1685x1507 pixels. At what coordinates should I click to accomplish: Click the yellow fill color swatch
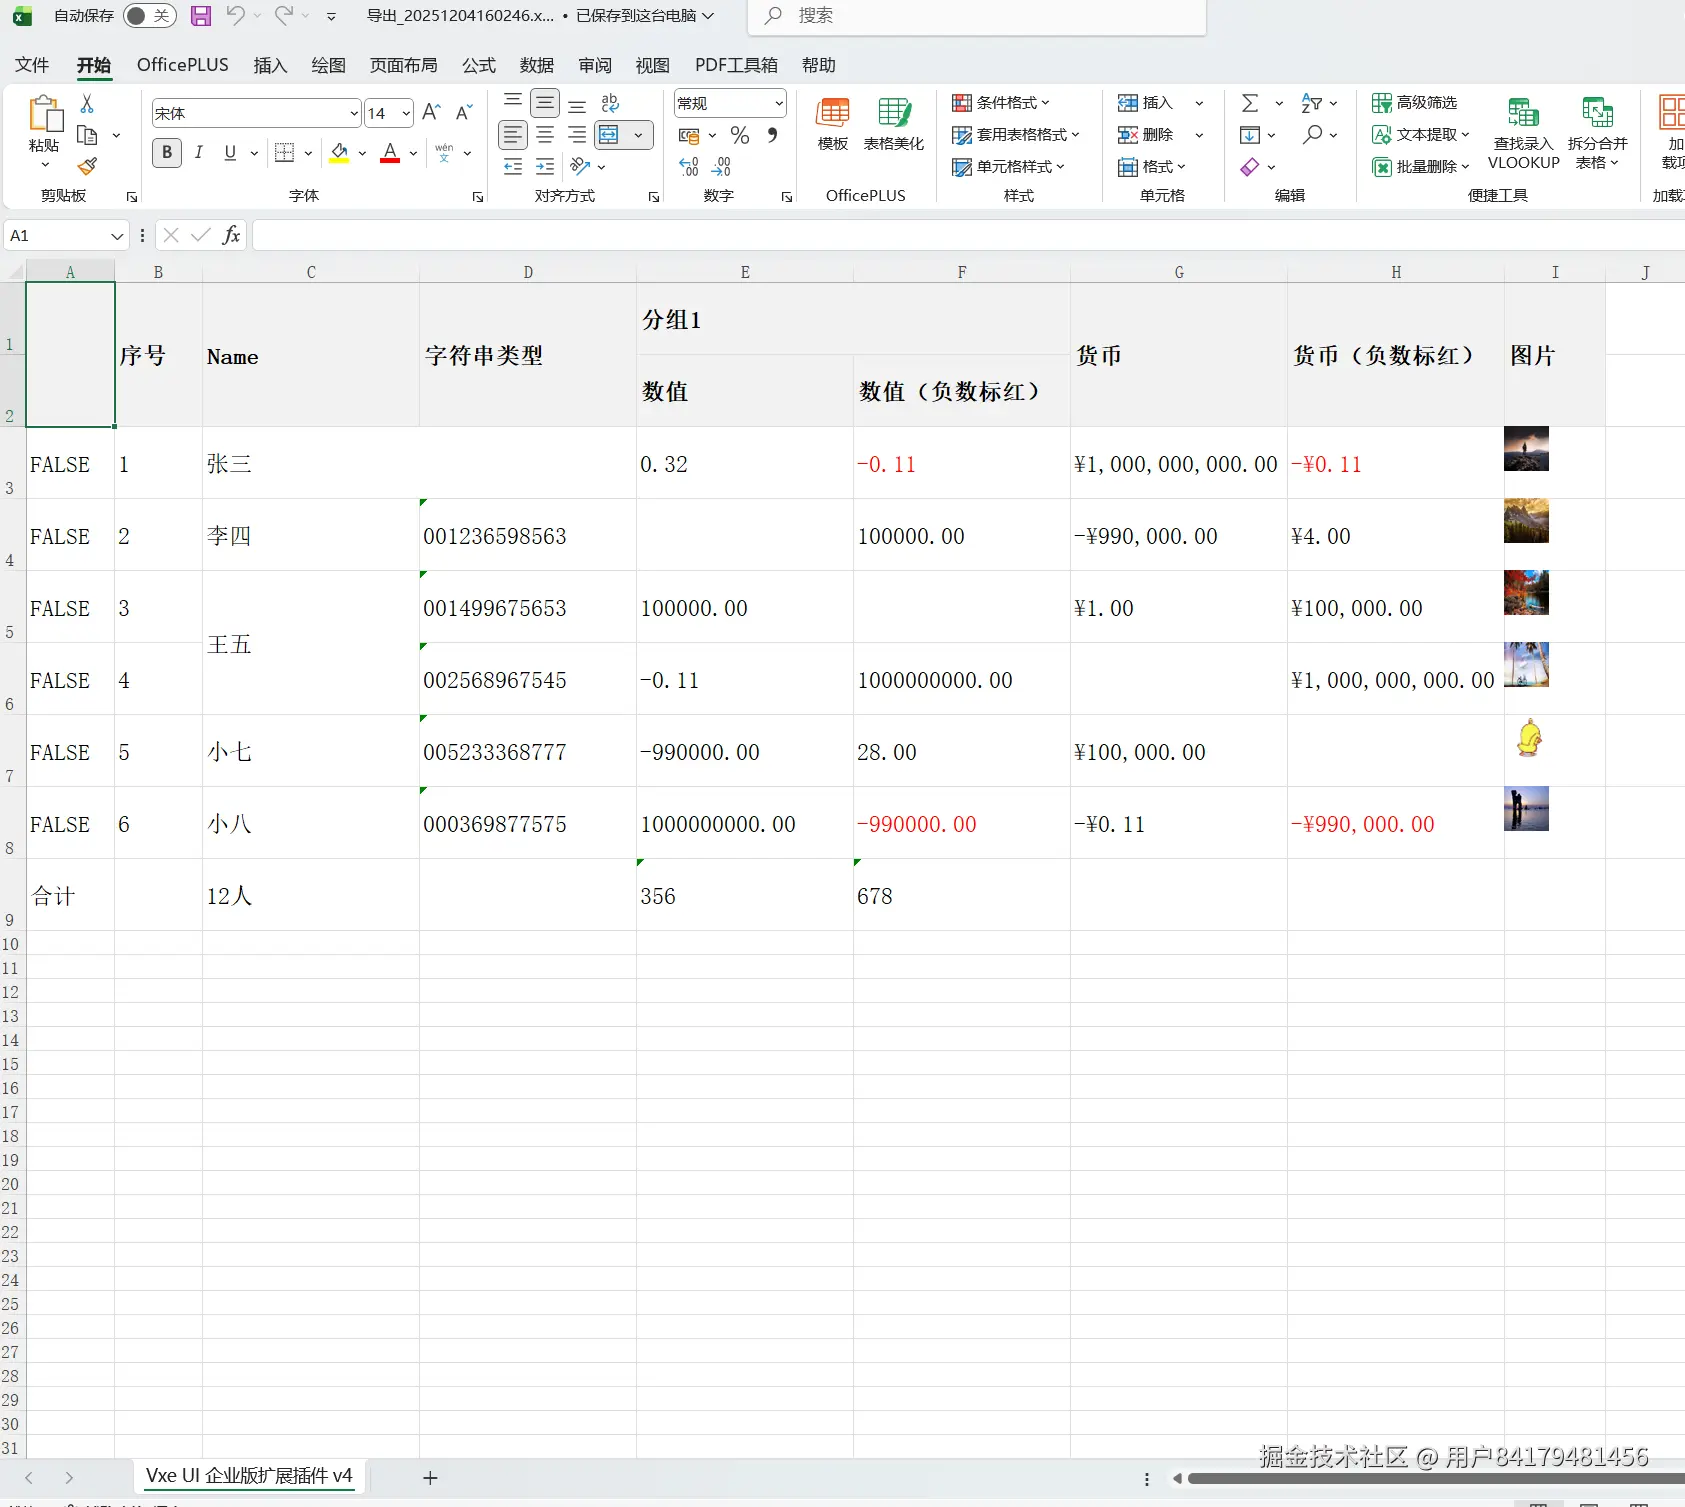pos(339,153)
